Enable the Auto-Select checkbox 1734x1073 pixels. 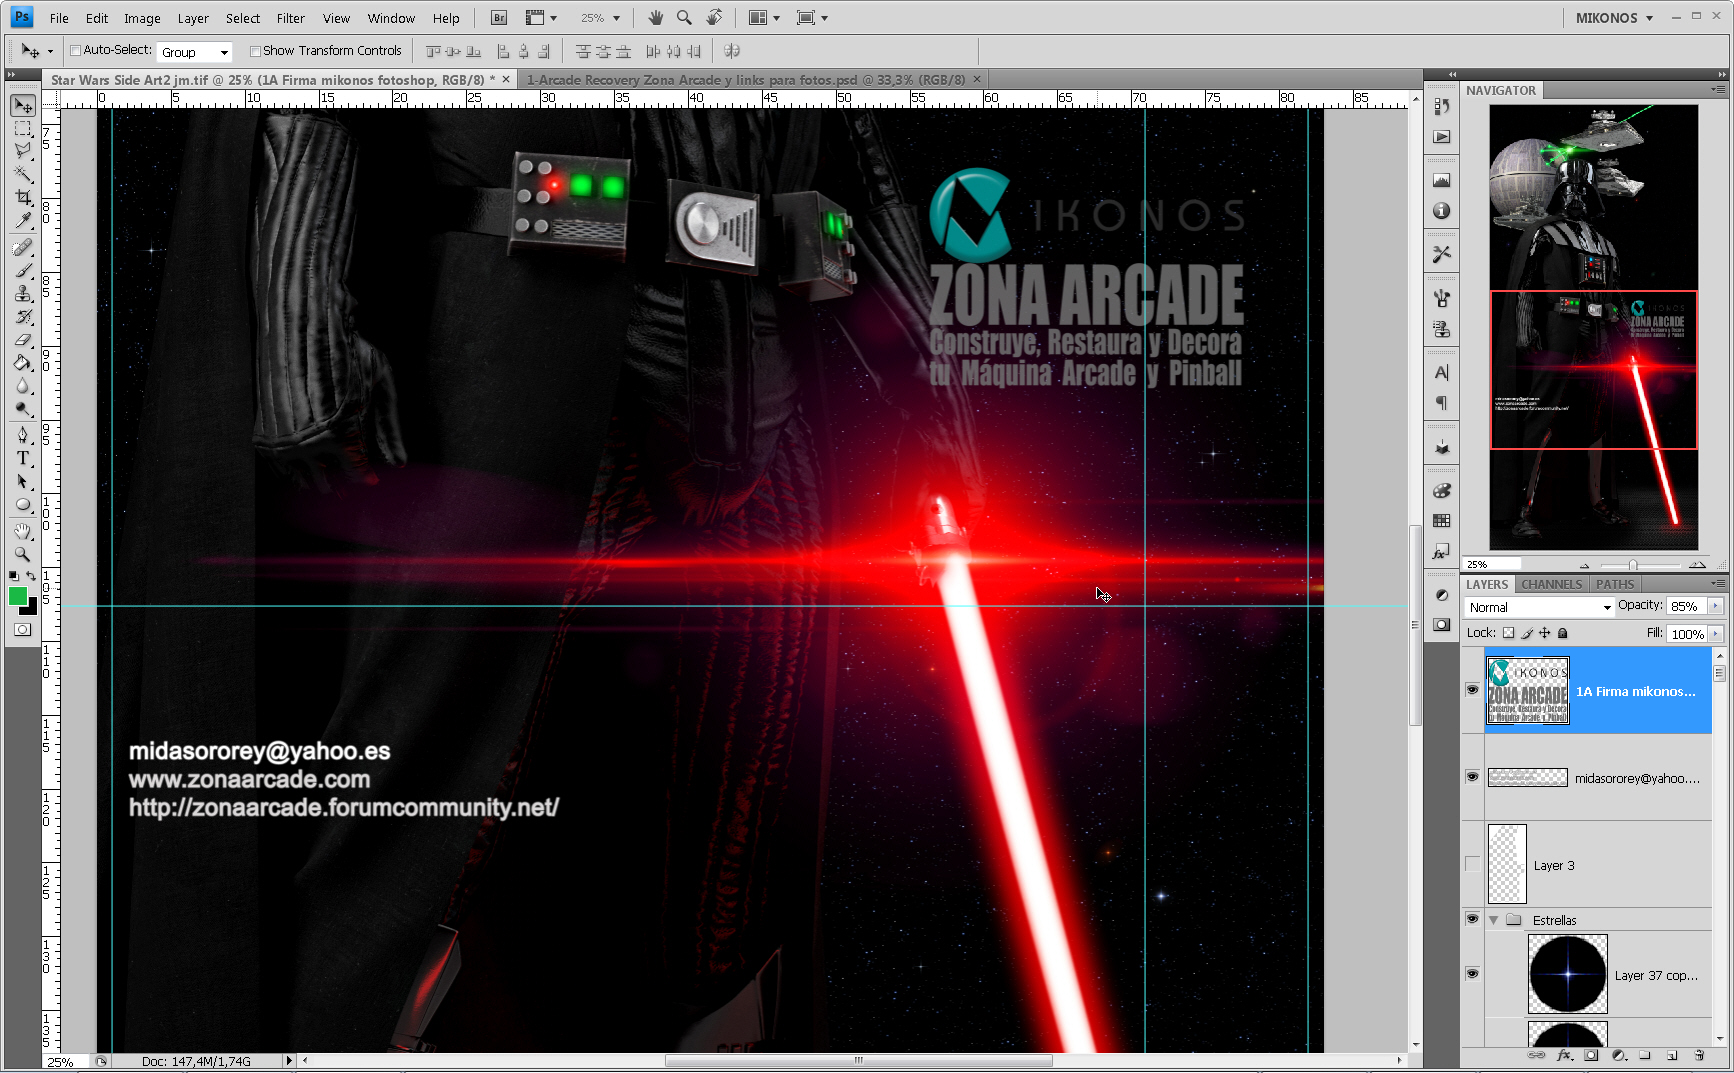[x=75, y=51]
